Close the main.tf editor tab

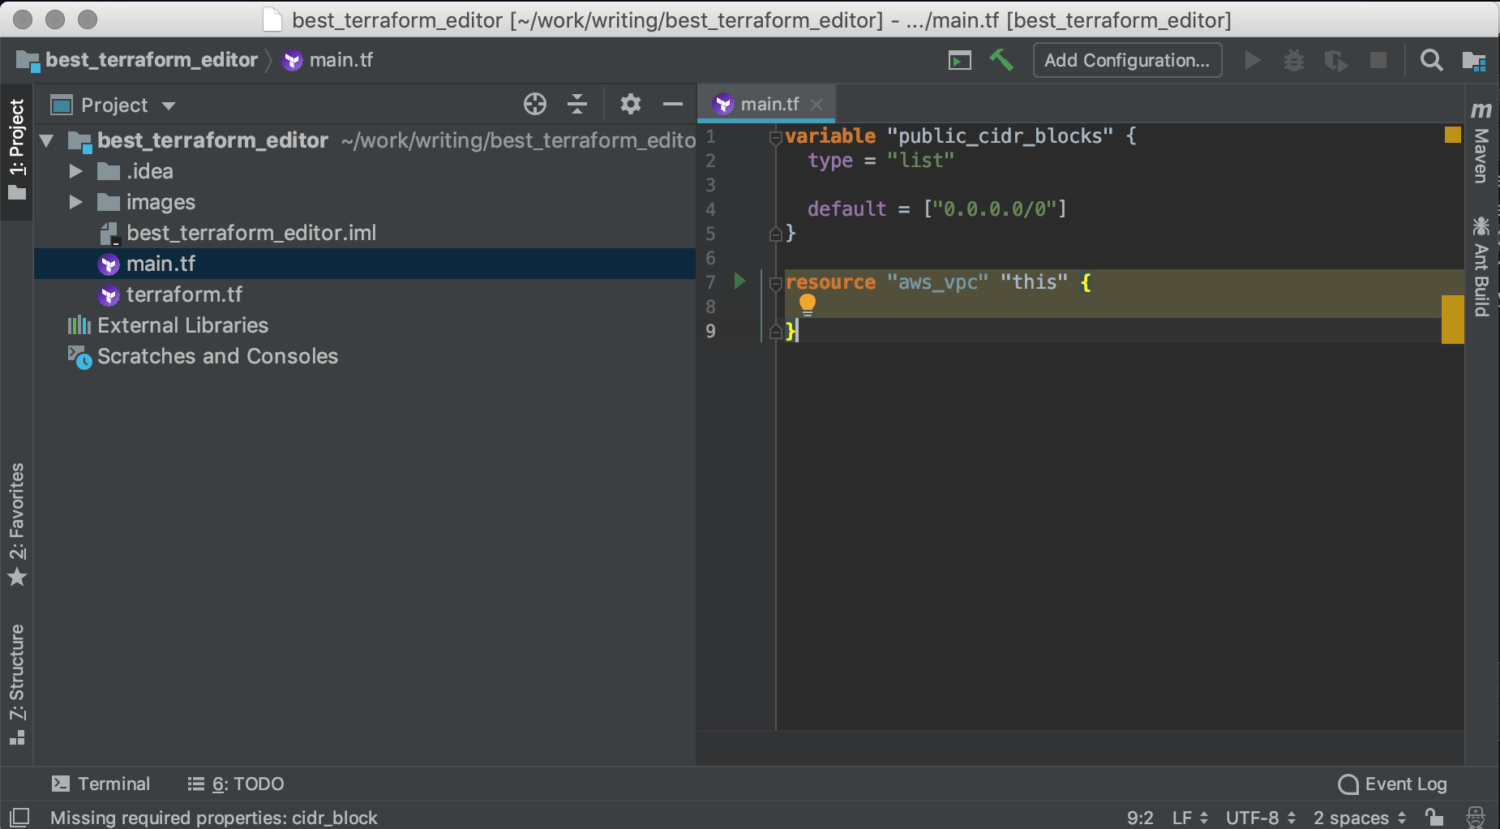pos(817,104)
